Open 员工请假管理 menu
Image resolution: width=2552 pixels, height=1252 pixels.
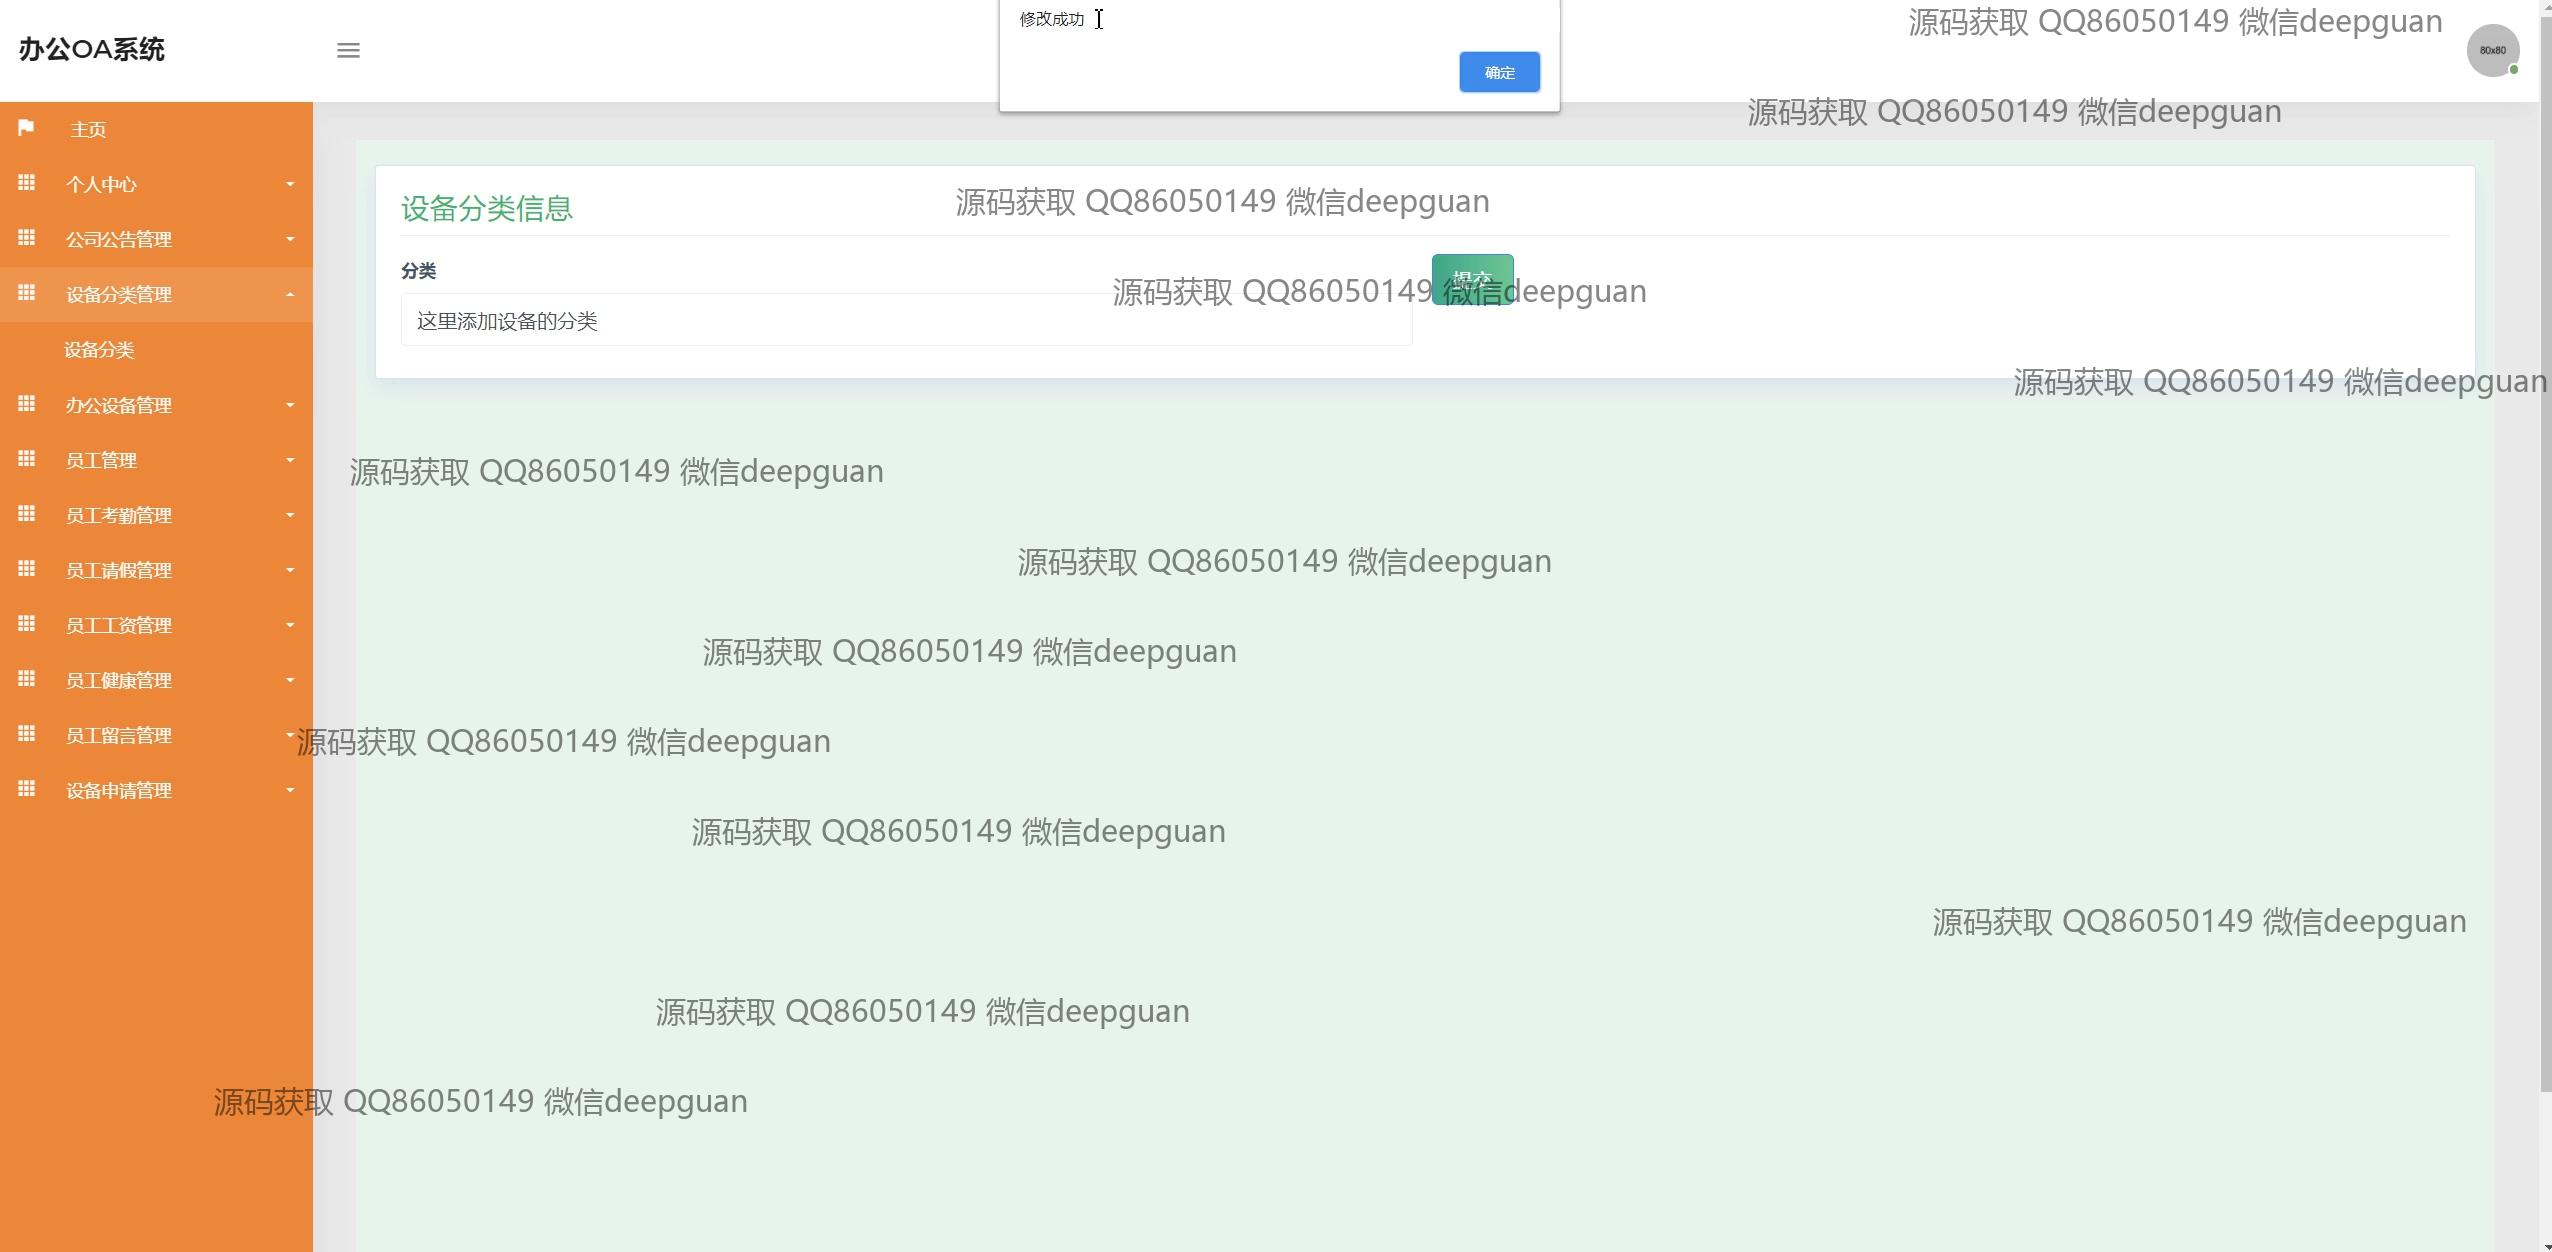(x=119, y=570)
